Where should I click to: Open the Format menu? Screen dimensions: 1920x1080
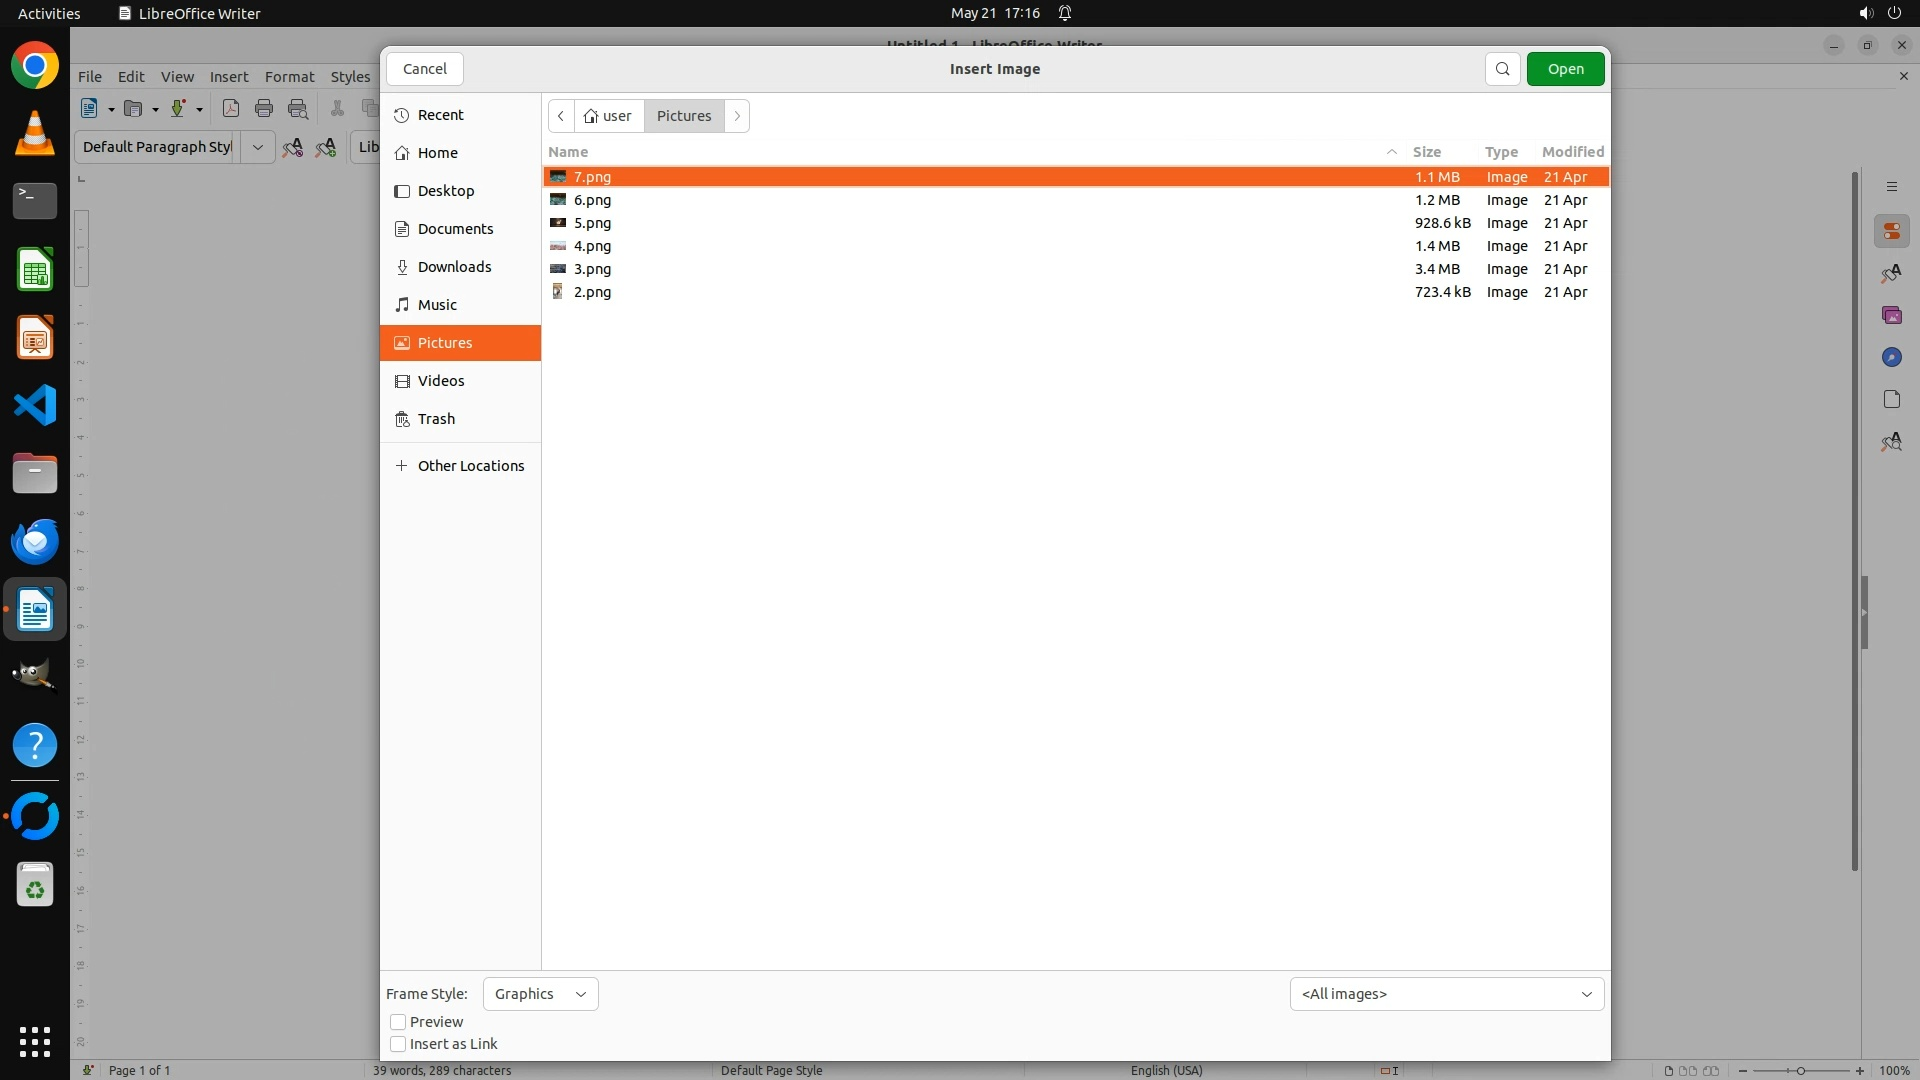click(289, 77)
